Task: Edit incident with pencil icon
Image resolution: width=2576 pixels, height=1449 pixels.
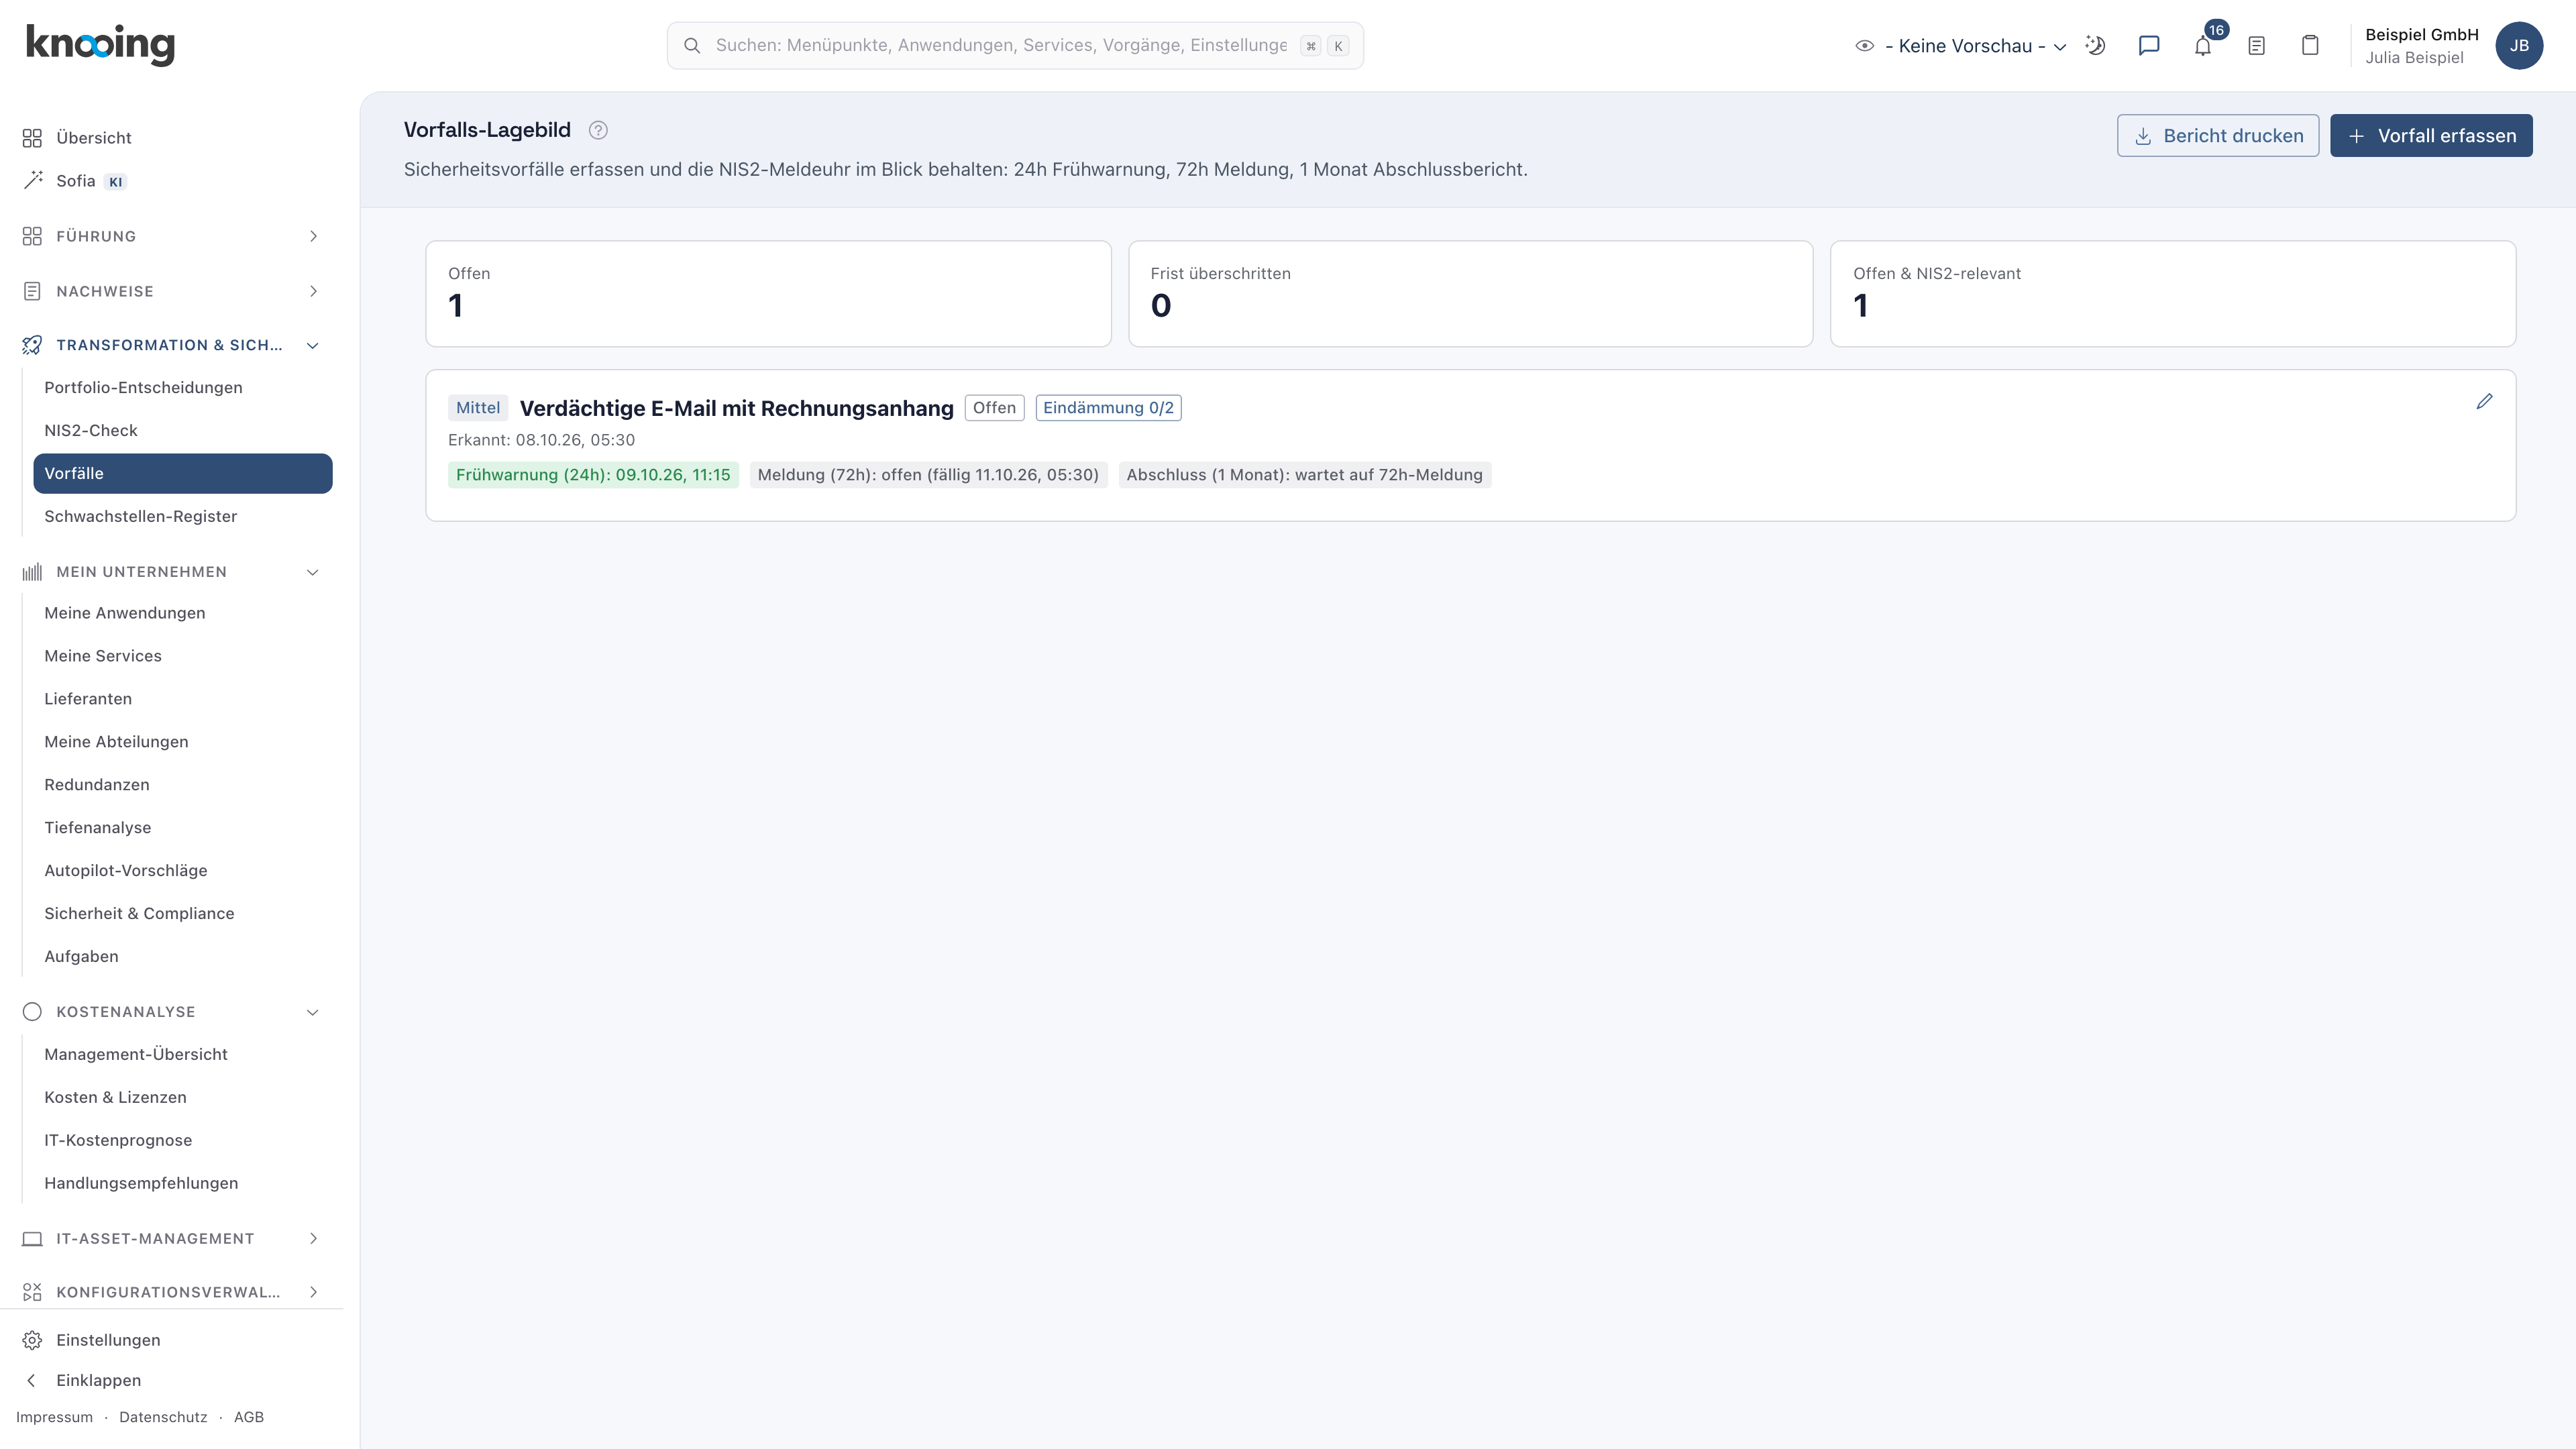Action: pos(2484,401)
